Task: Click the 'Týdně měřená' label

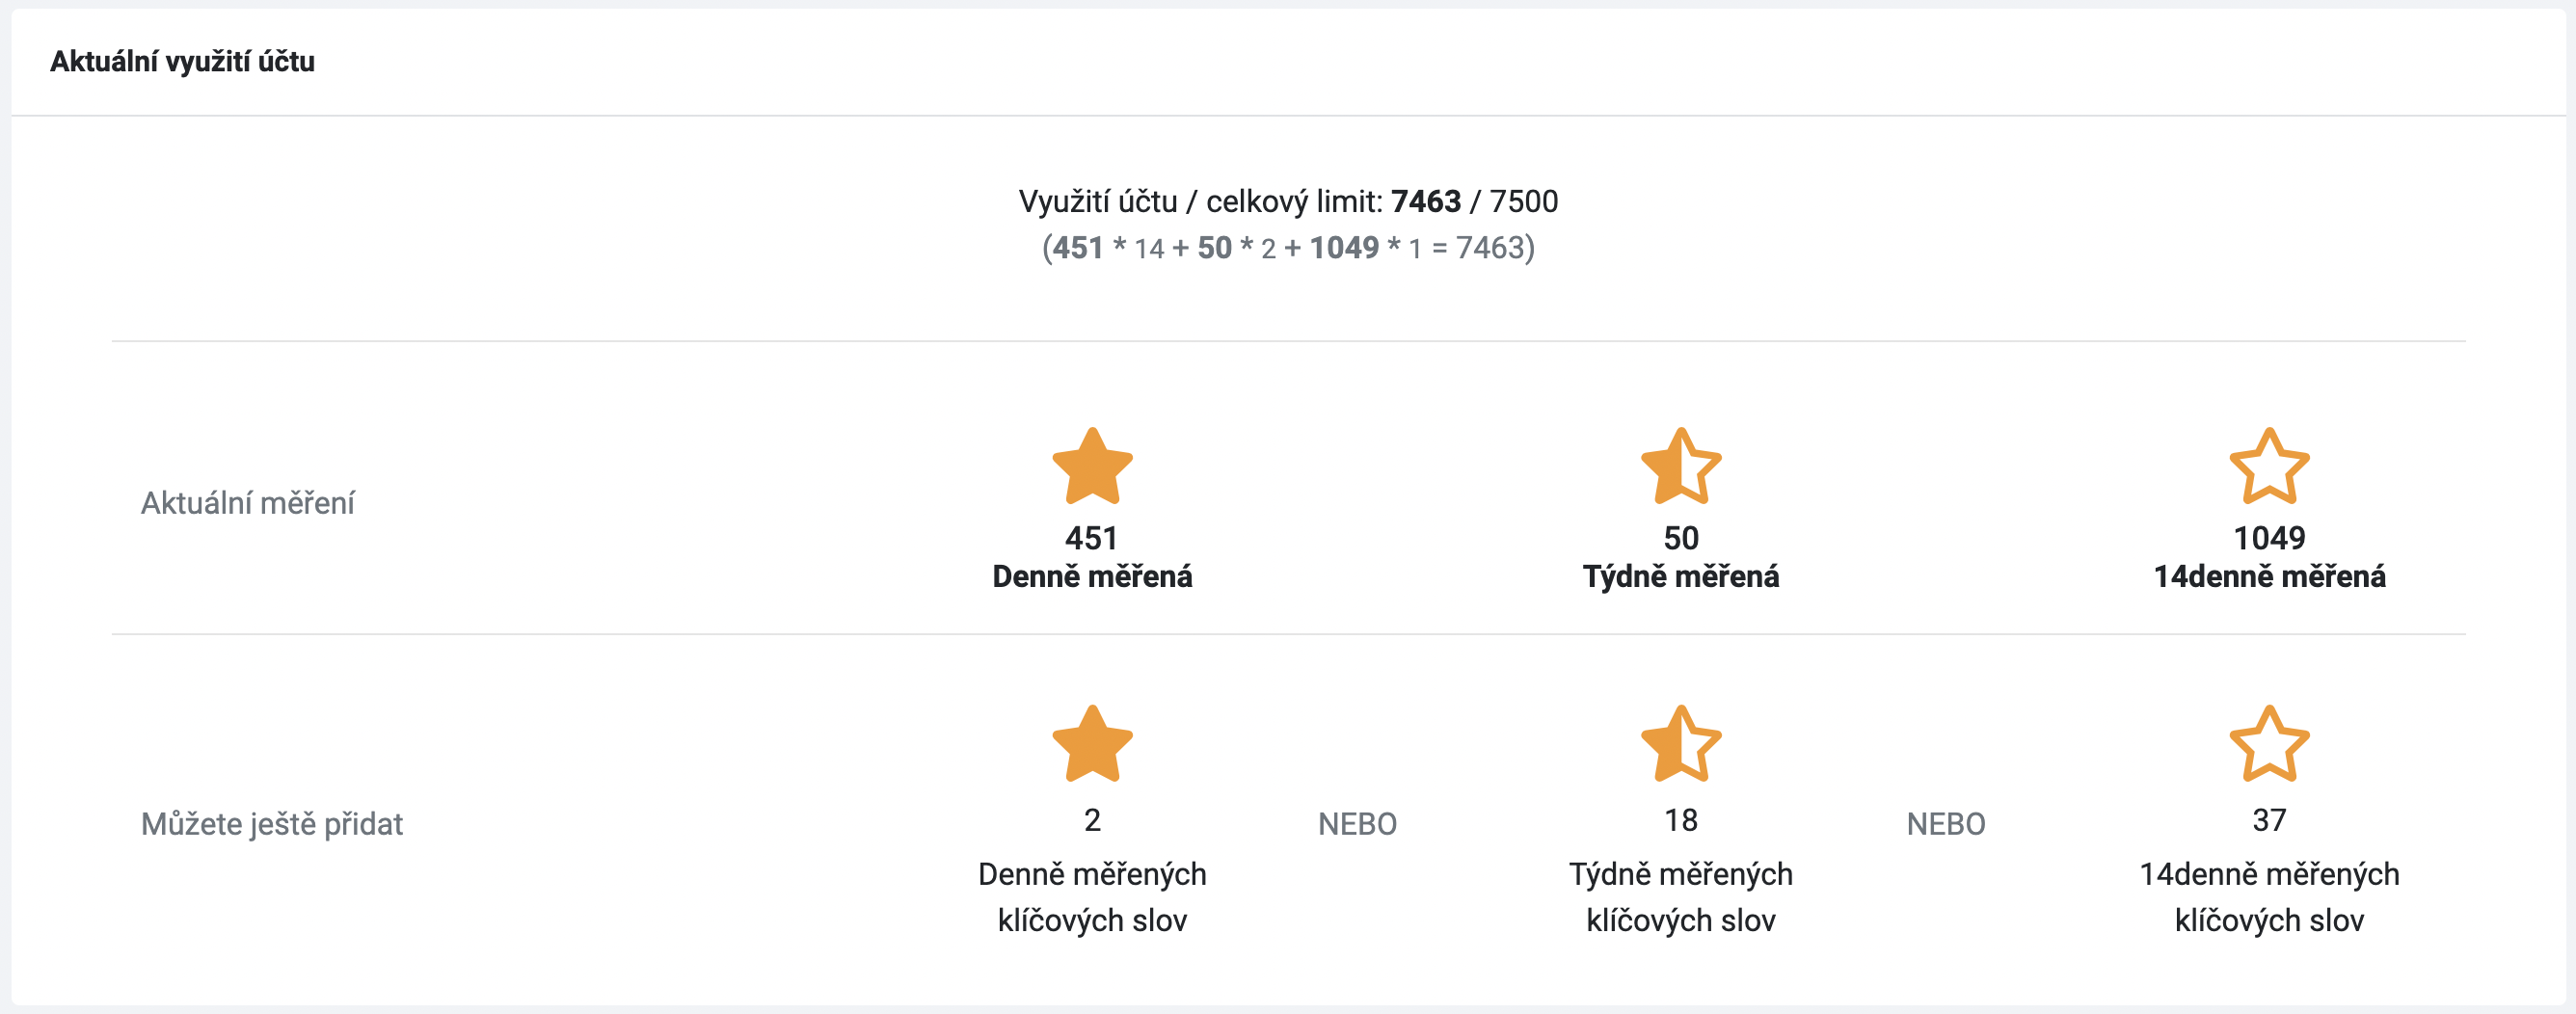Action: (1681, 577)
